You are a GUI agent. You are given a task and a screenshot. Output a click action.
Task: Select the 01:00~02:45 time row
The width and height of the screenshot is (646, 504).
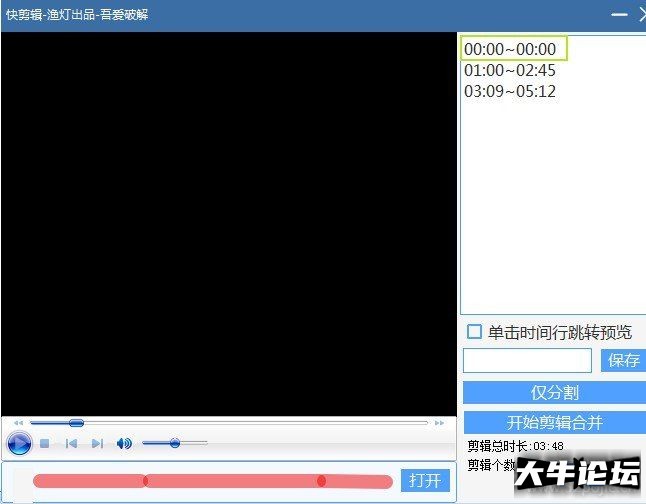(510, 70)
